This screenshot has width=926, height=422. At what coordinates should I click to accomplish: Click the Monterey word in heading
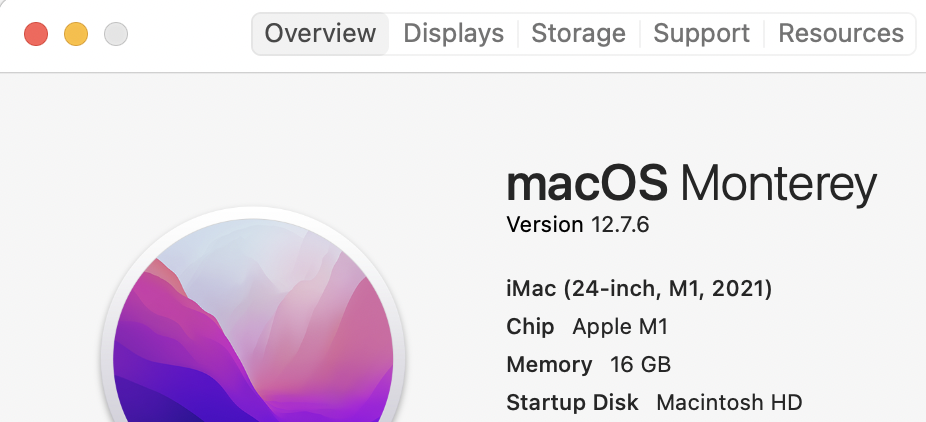coord(778,185)
